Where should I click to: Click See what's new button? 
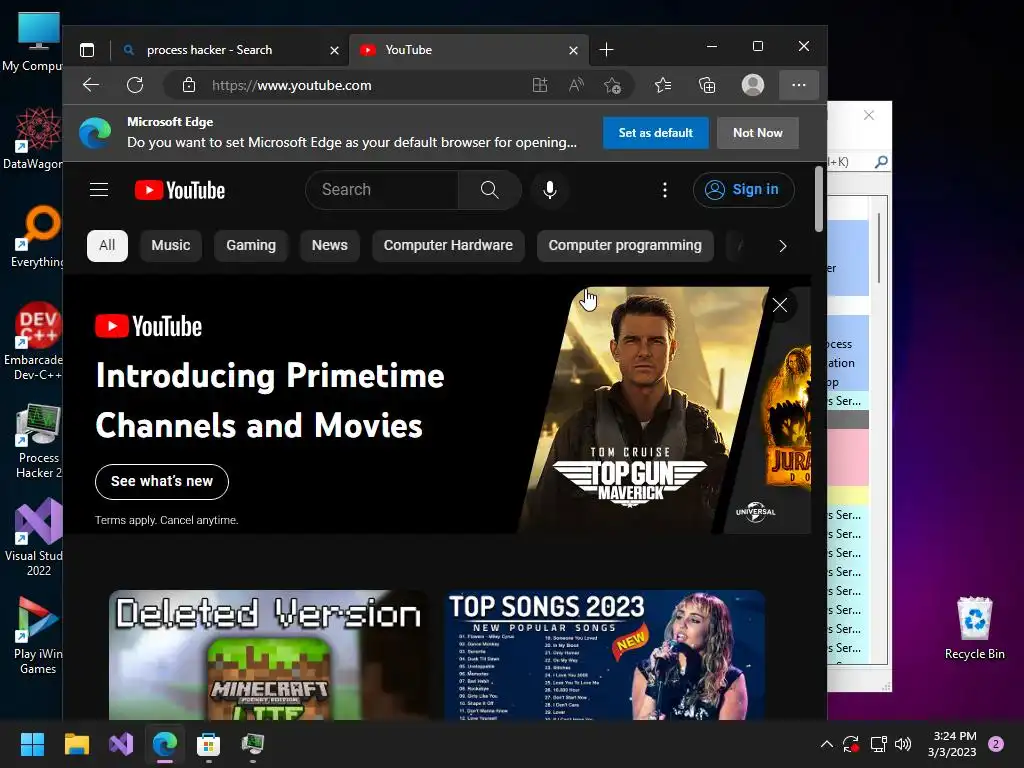[x=162, y=481]
